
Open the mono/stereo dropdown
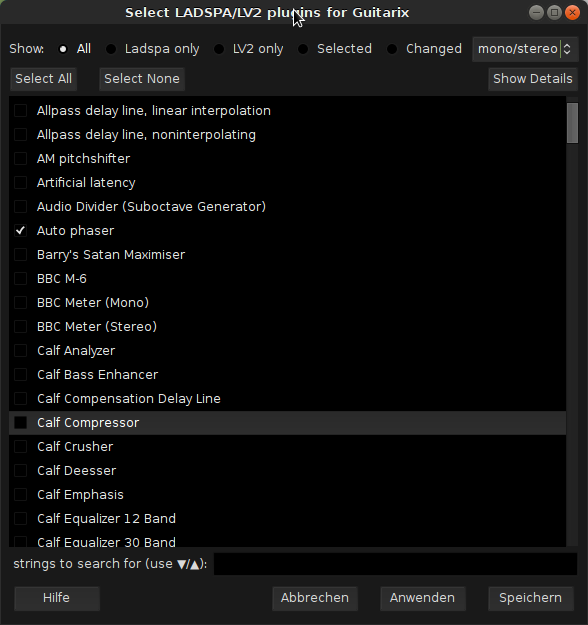click(525, 49)
